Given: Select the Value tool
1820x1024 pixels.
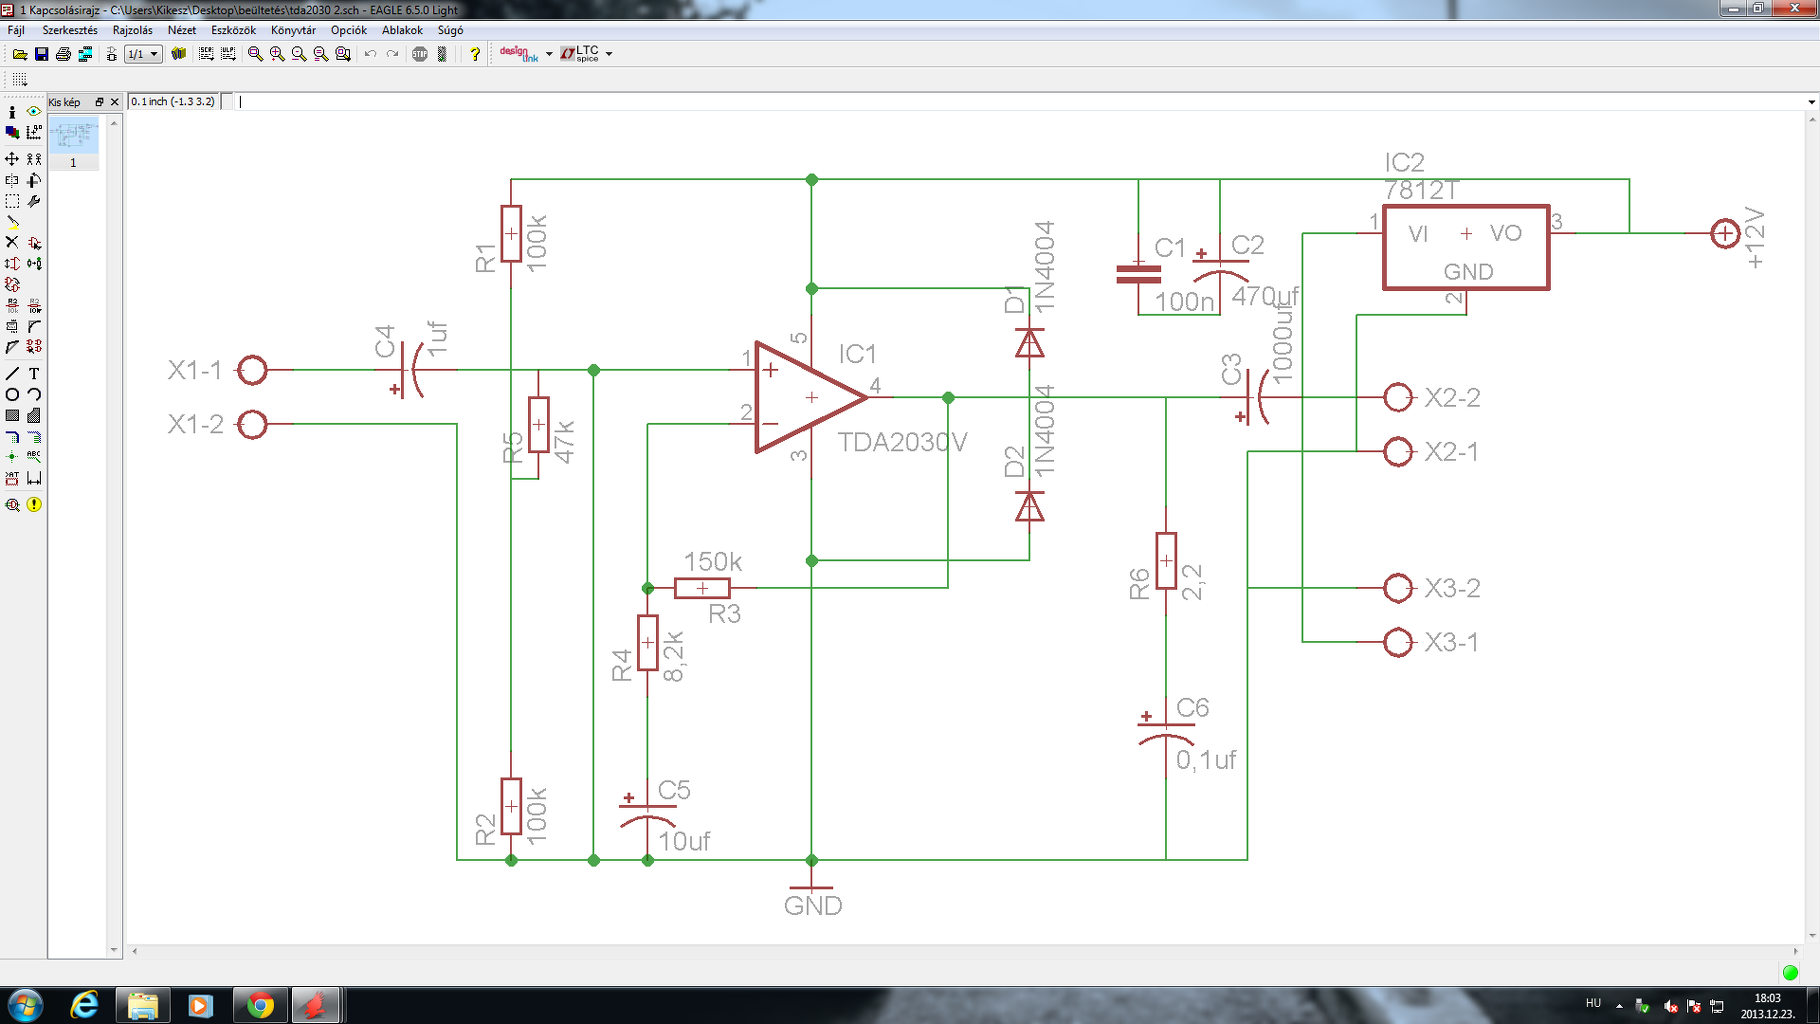Looking at the screenshot, I should (34, 306).
